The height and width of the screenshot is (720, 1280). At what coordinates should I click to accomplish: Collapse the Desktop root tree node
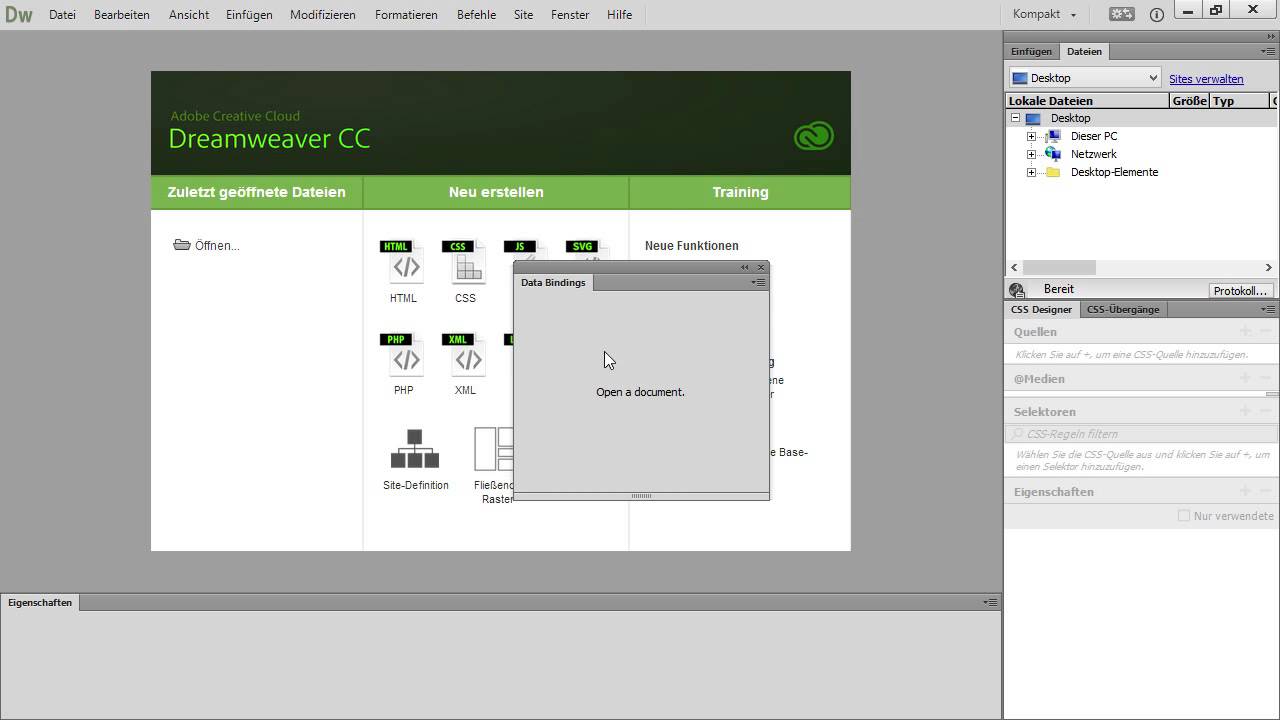tap(1015, 118)
